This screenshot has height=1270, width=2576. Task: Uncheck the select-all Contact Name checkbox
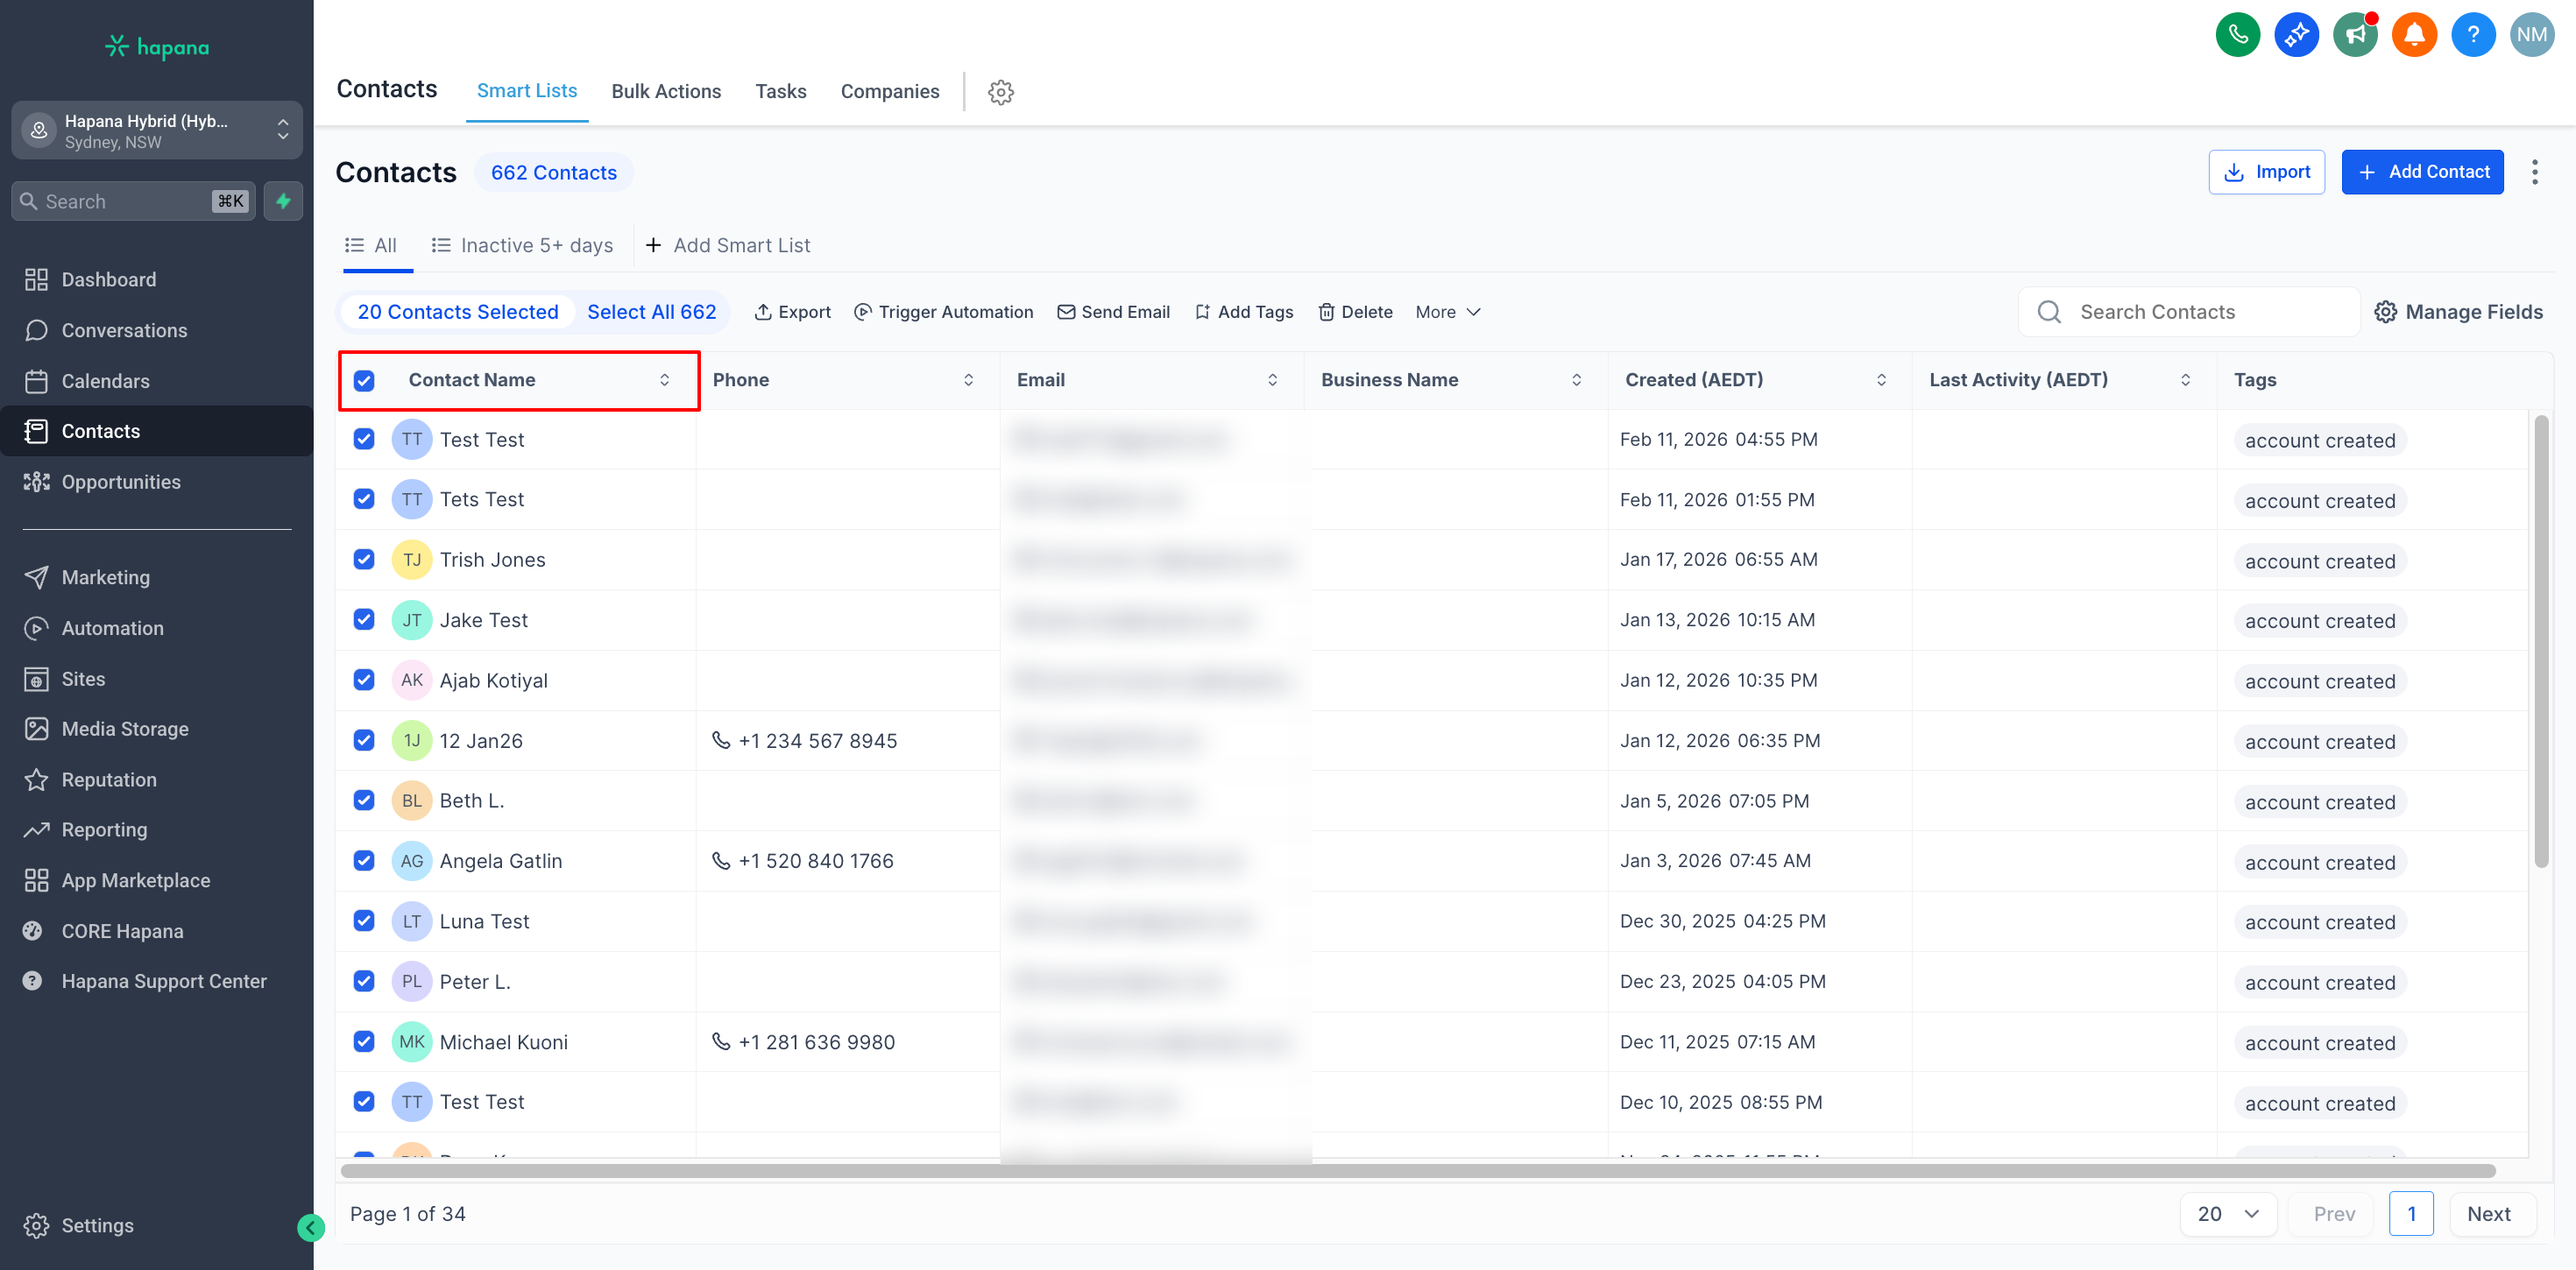(364, 380)
